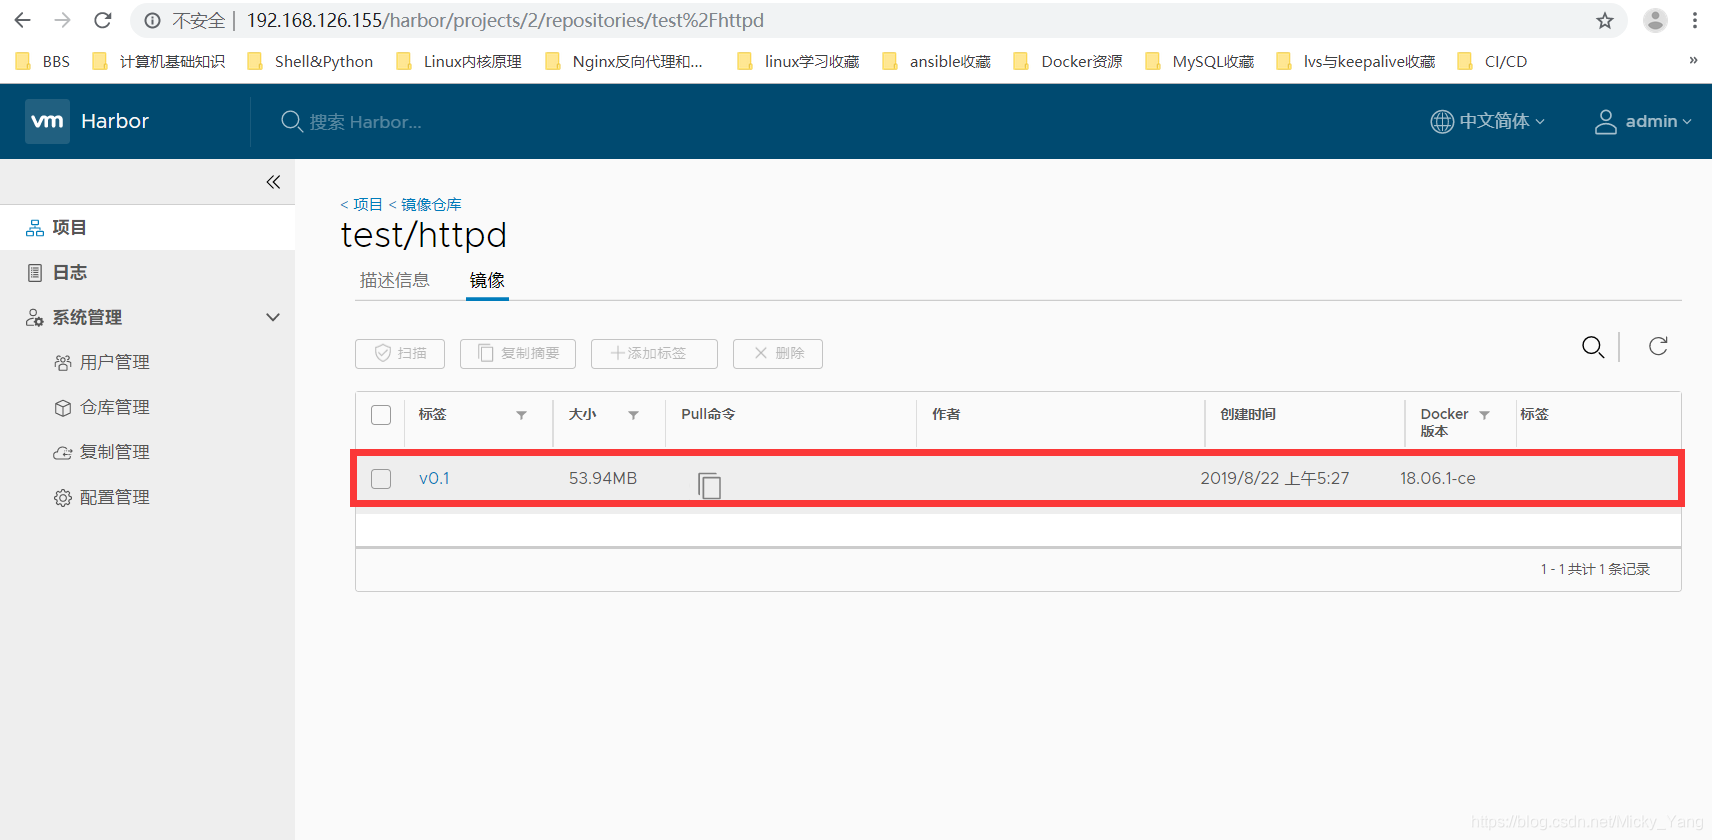The width and height of the screenshot is (1712, 840).
Task: Open 项目 in the sidebar
Action: click(x=147, y=228)
